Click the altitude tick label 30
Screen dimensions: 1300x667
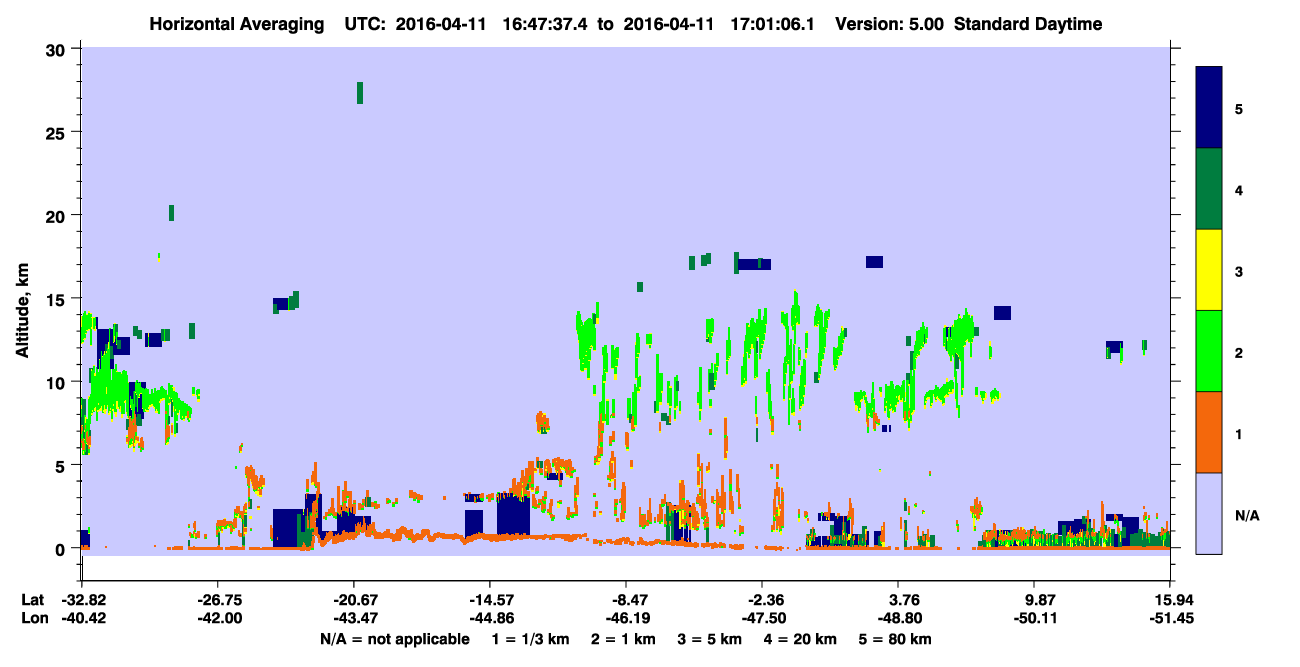[x=56, y=49]
